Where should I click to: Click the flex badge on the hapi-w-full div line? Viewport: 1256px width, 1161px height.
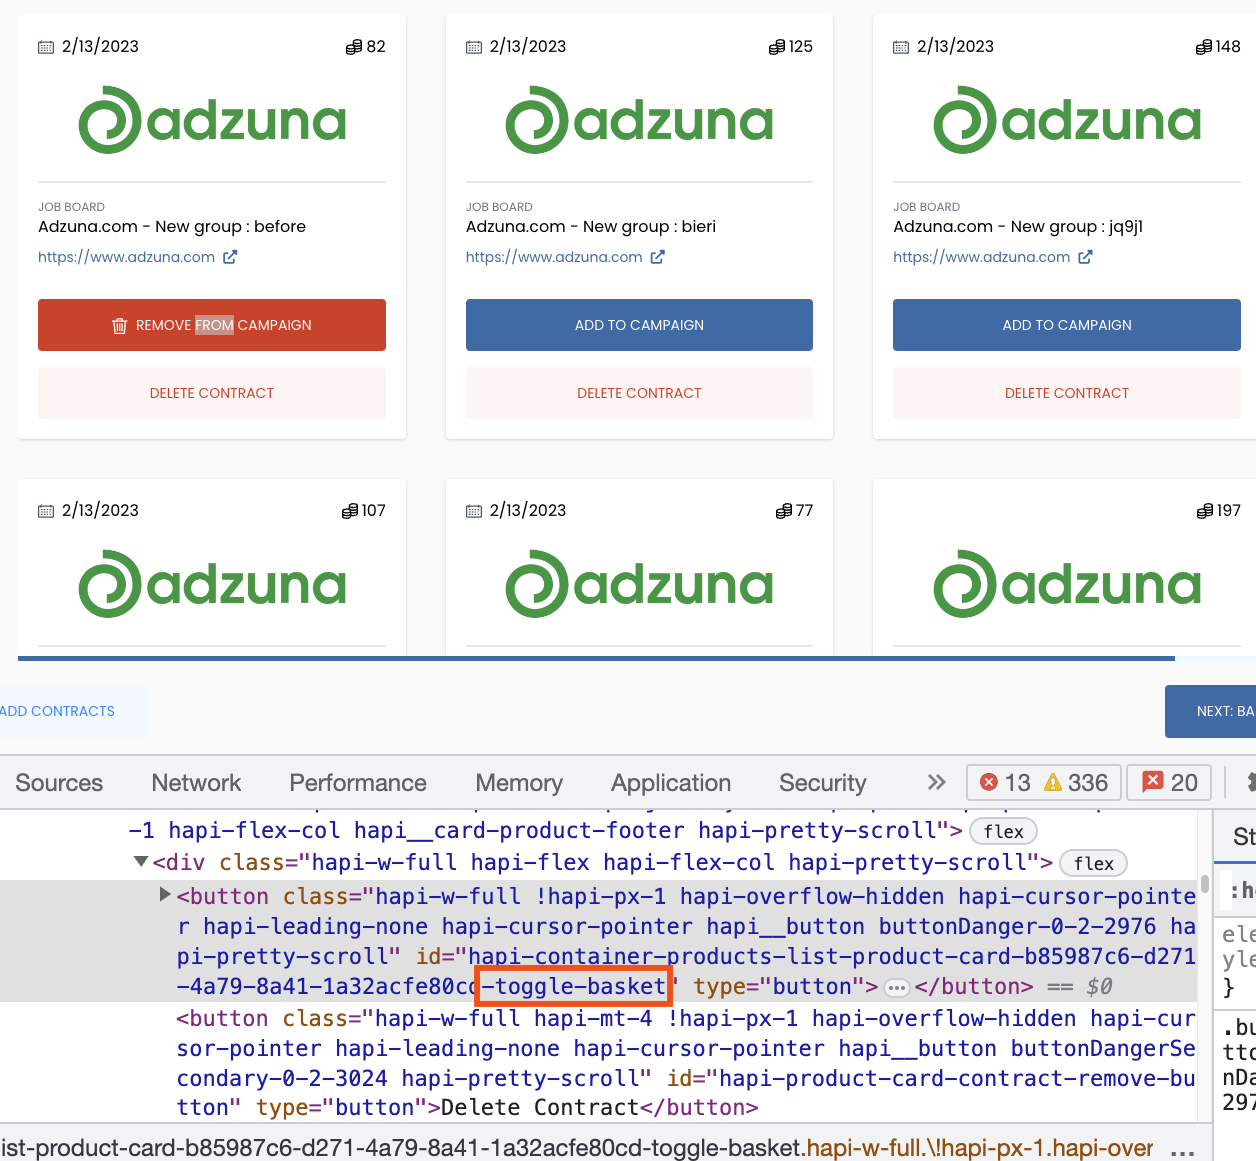coord(1094,864)
